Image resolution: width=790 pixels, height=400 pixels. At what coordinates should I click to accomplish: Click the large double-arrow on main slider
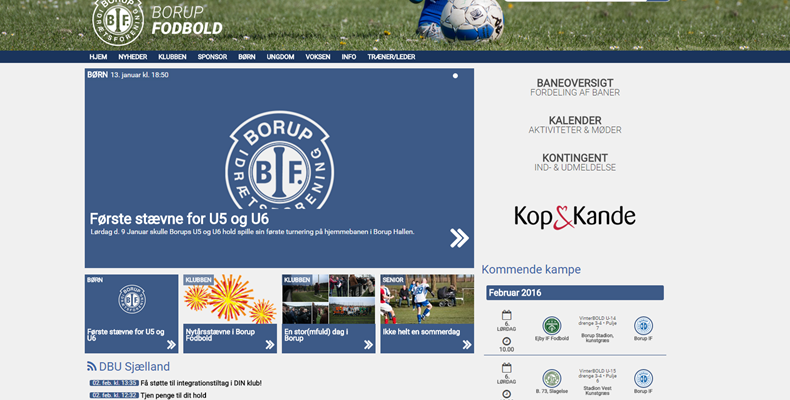[459, 237]
